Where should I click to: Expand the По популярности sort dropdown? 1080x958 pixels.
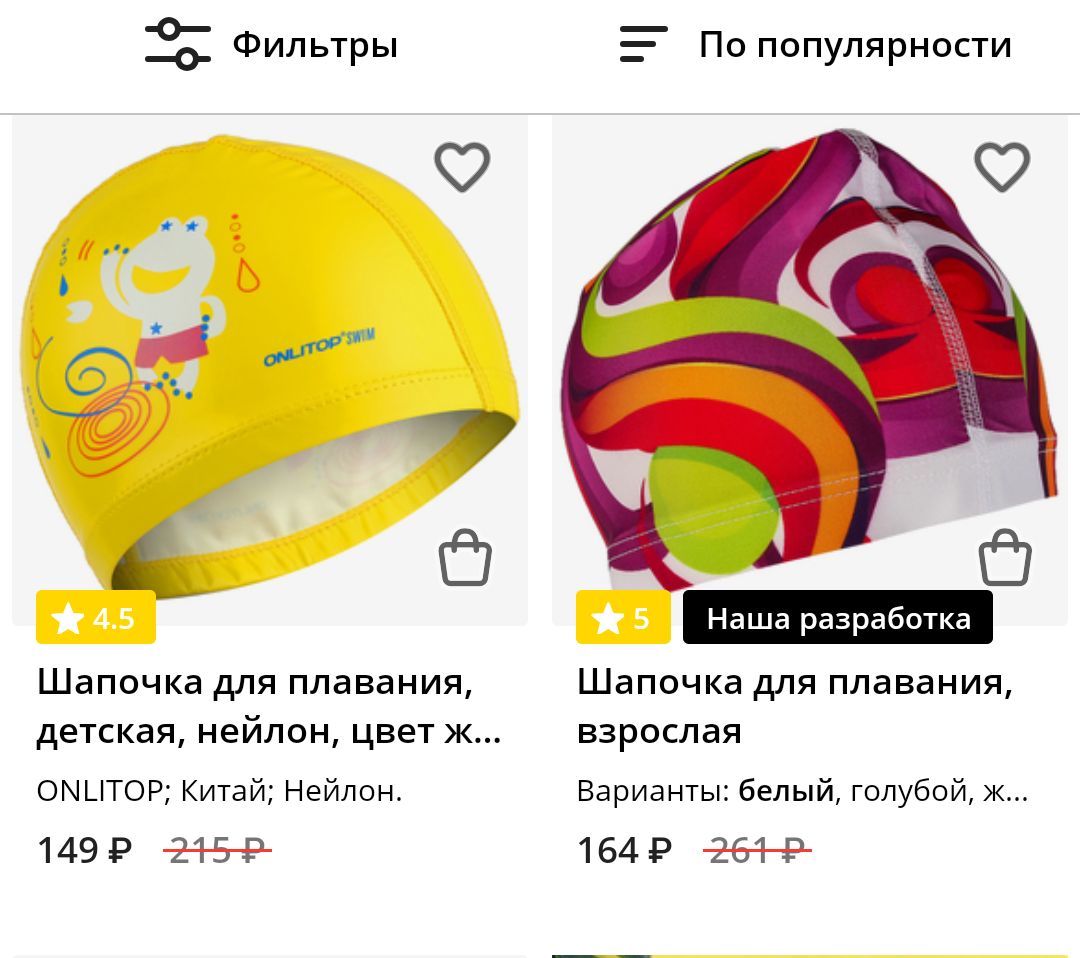coord(816,45)
